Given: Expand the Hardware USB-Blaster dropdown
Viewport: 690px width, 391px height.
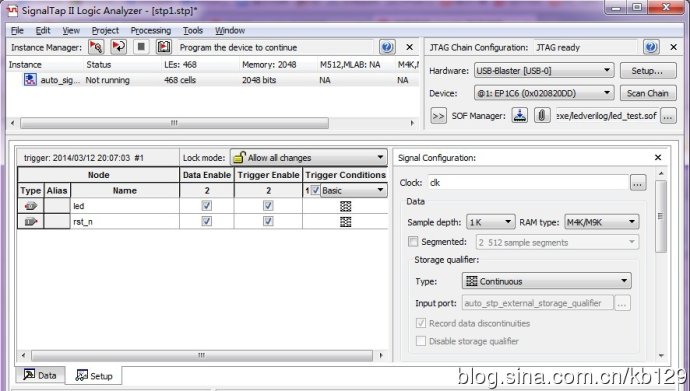Looking at the screenshot, I should (x=544, y=70).
